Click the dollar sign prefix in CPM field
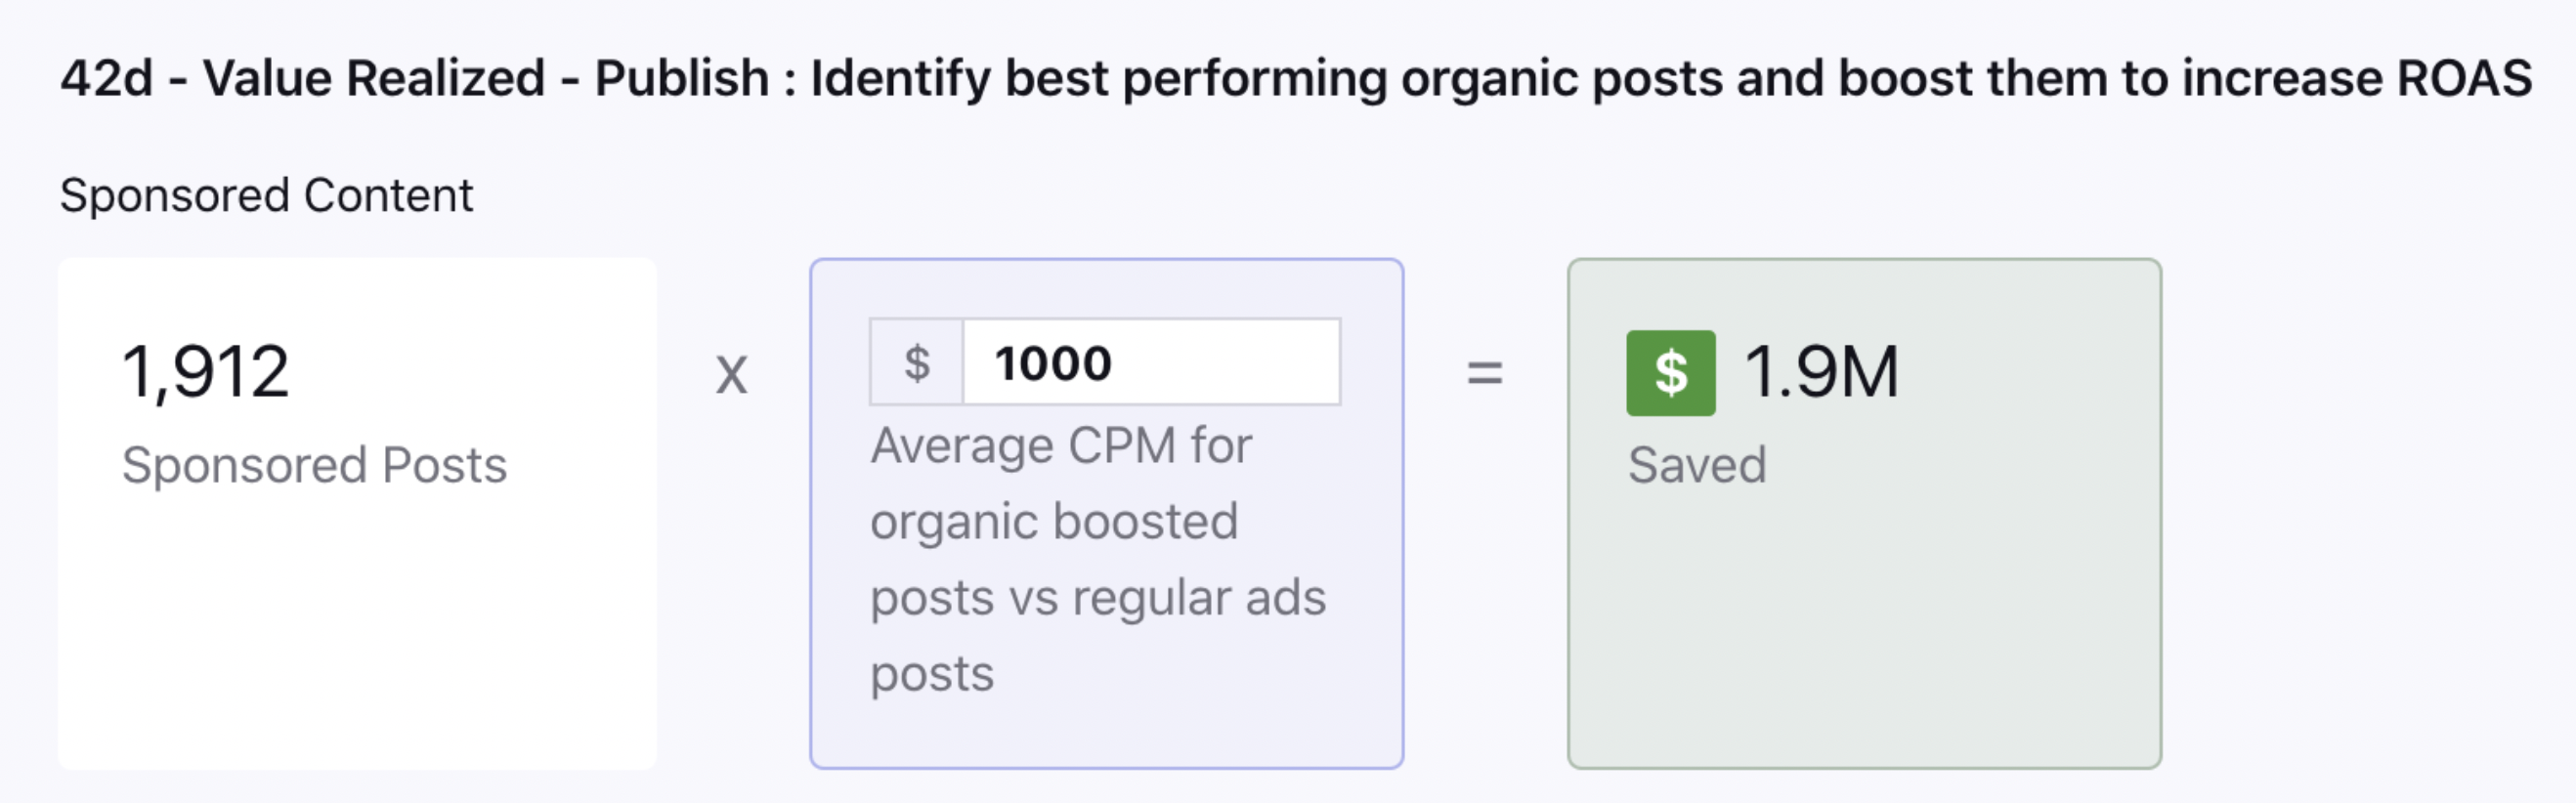This screenshot has height=803, width=2576. coord(916,362)
